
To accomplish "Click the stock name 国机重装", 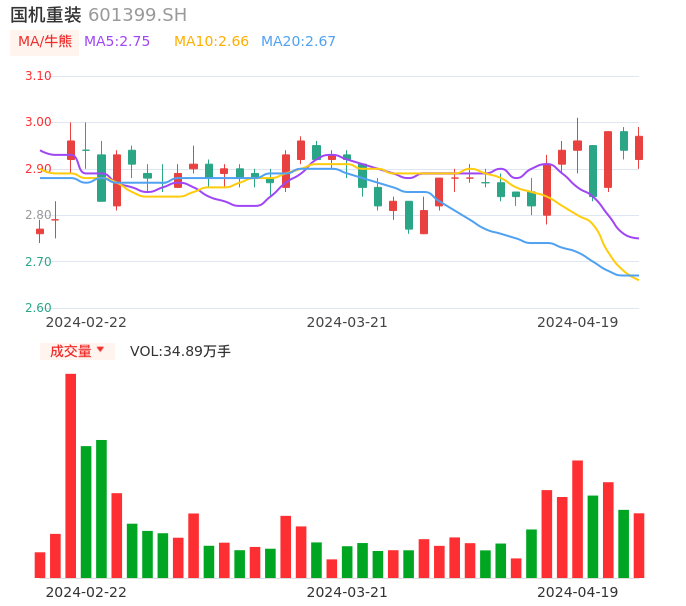I will [46, 15].
